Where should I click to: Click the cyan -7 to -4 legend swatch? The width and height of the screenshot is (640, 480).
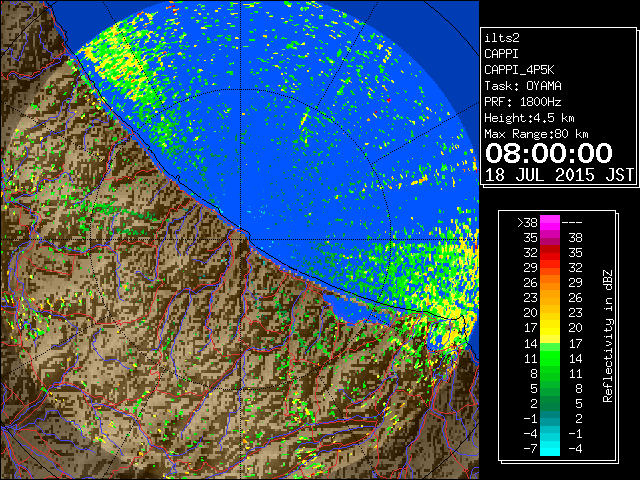550,448
